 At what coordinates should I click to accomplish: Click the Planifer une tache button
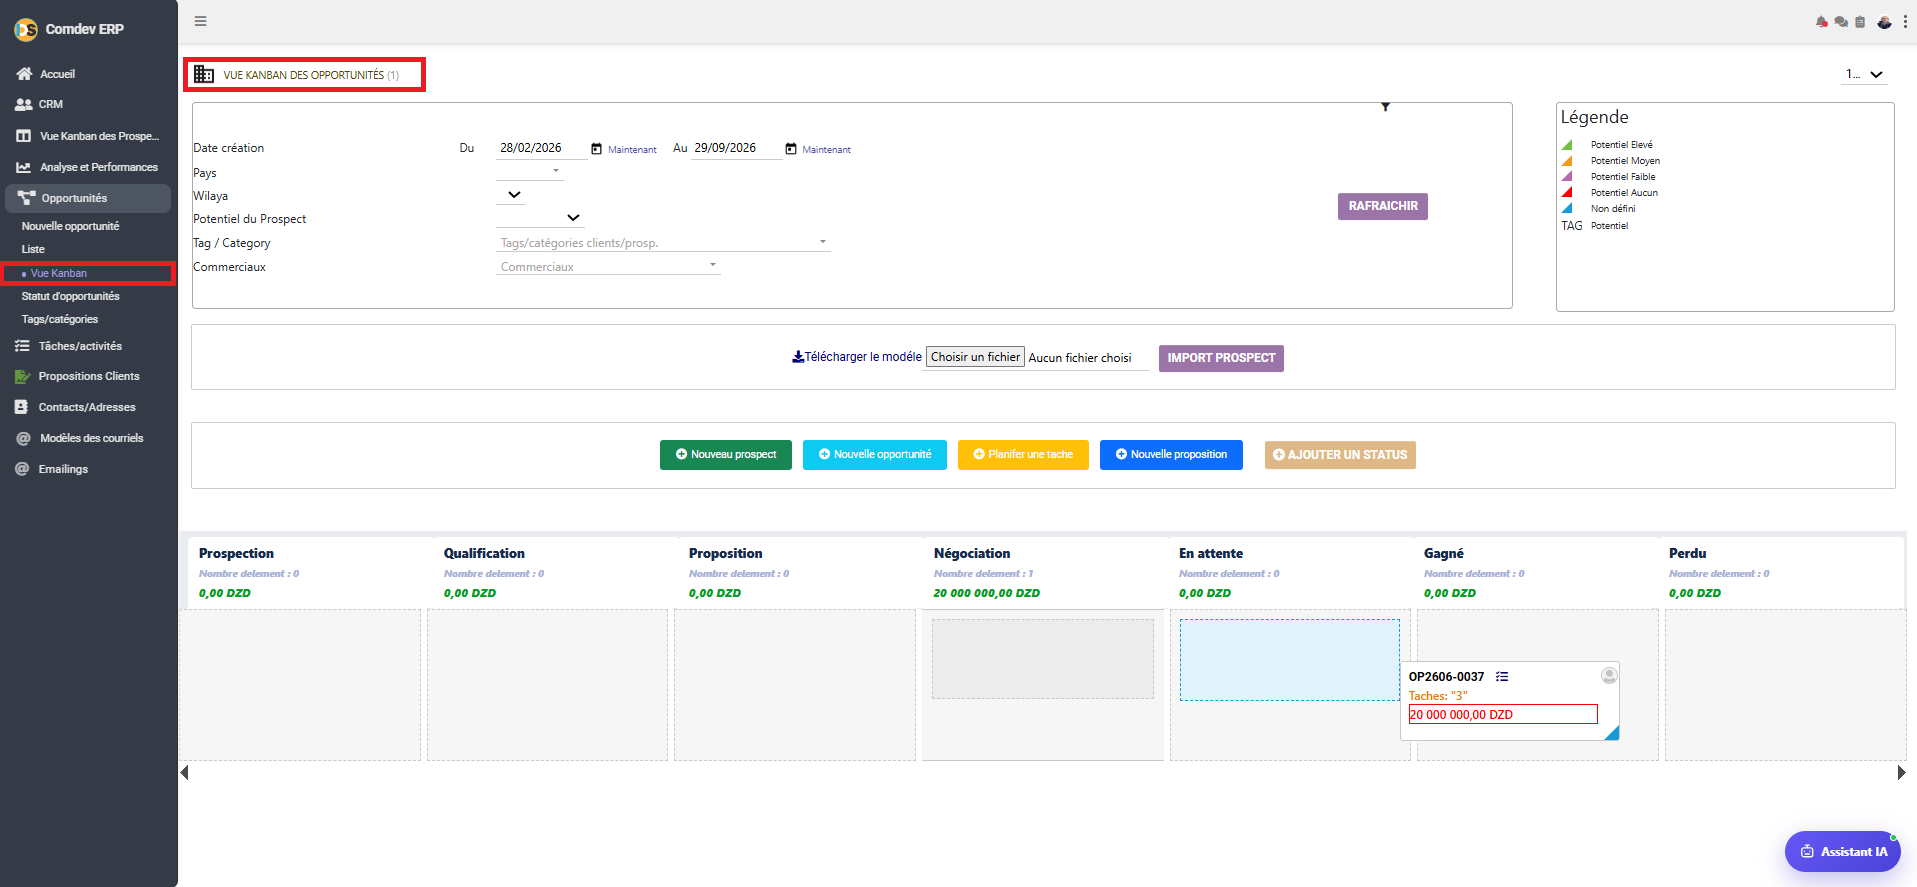[x=1023, y=455]
